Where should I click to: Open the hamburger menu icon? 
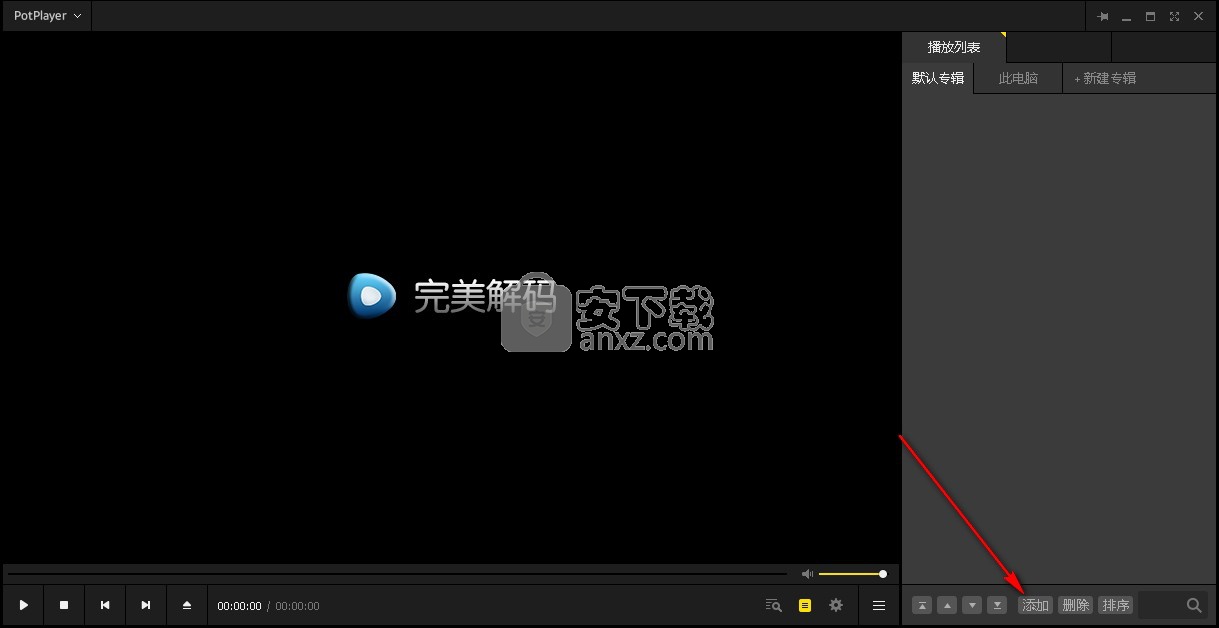[x=879, y=605]
